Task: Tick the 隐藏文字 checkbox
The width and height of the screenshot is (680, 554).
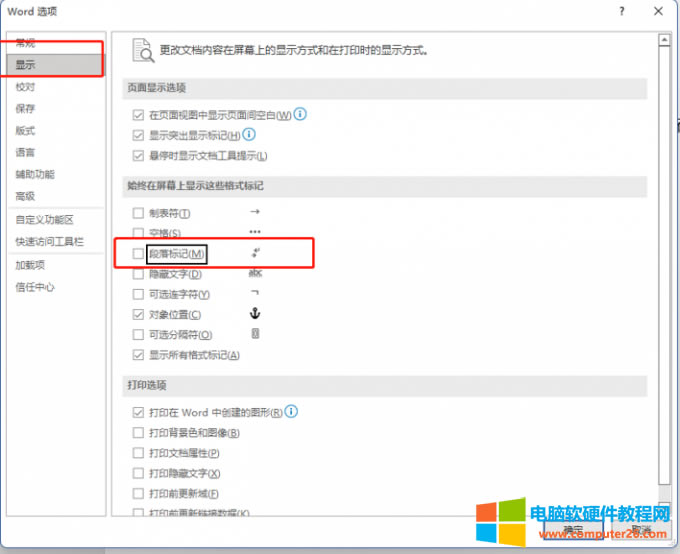Action: [138, 274]
